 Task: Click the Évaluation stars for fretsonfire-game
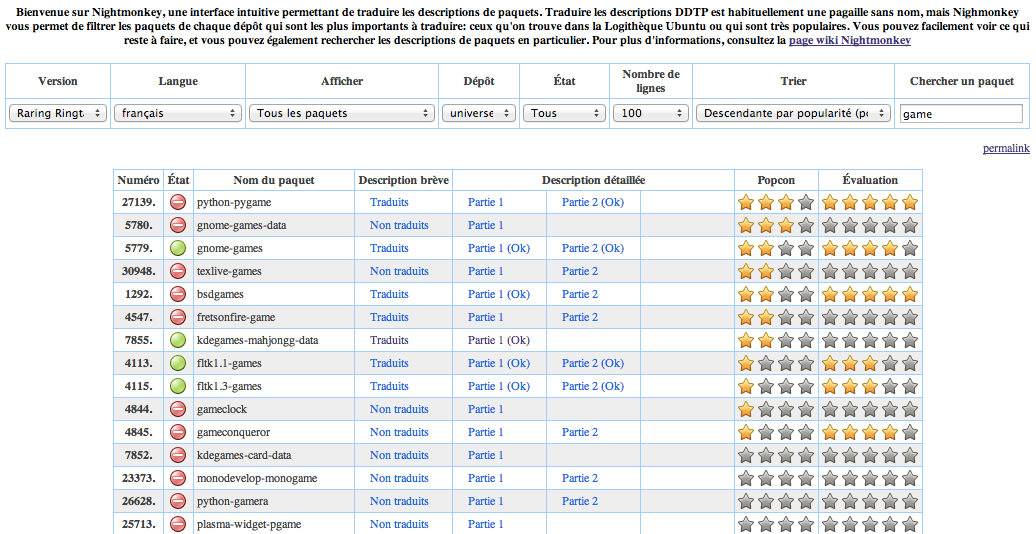pyautogui.click(x=870, y=317)
